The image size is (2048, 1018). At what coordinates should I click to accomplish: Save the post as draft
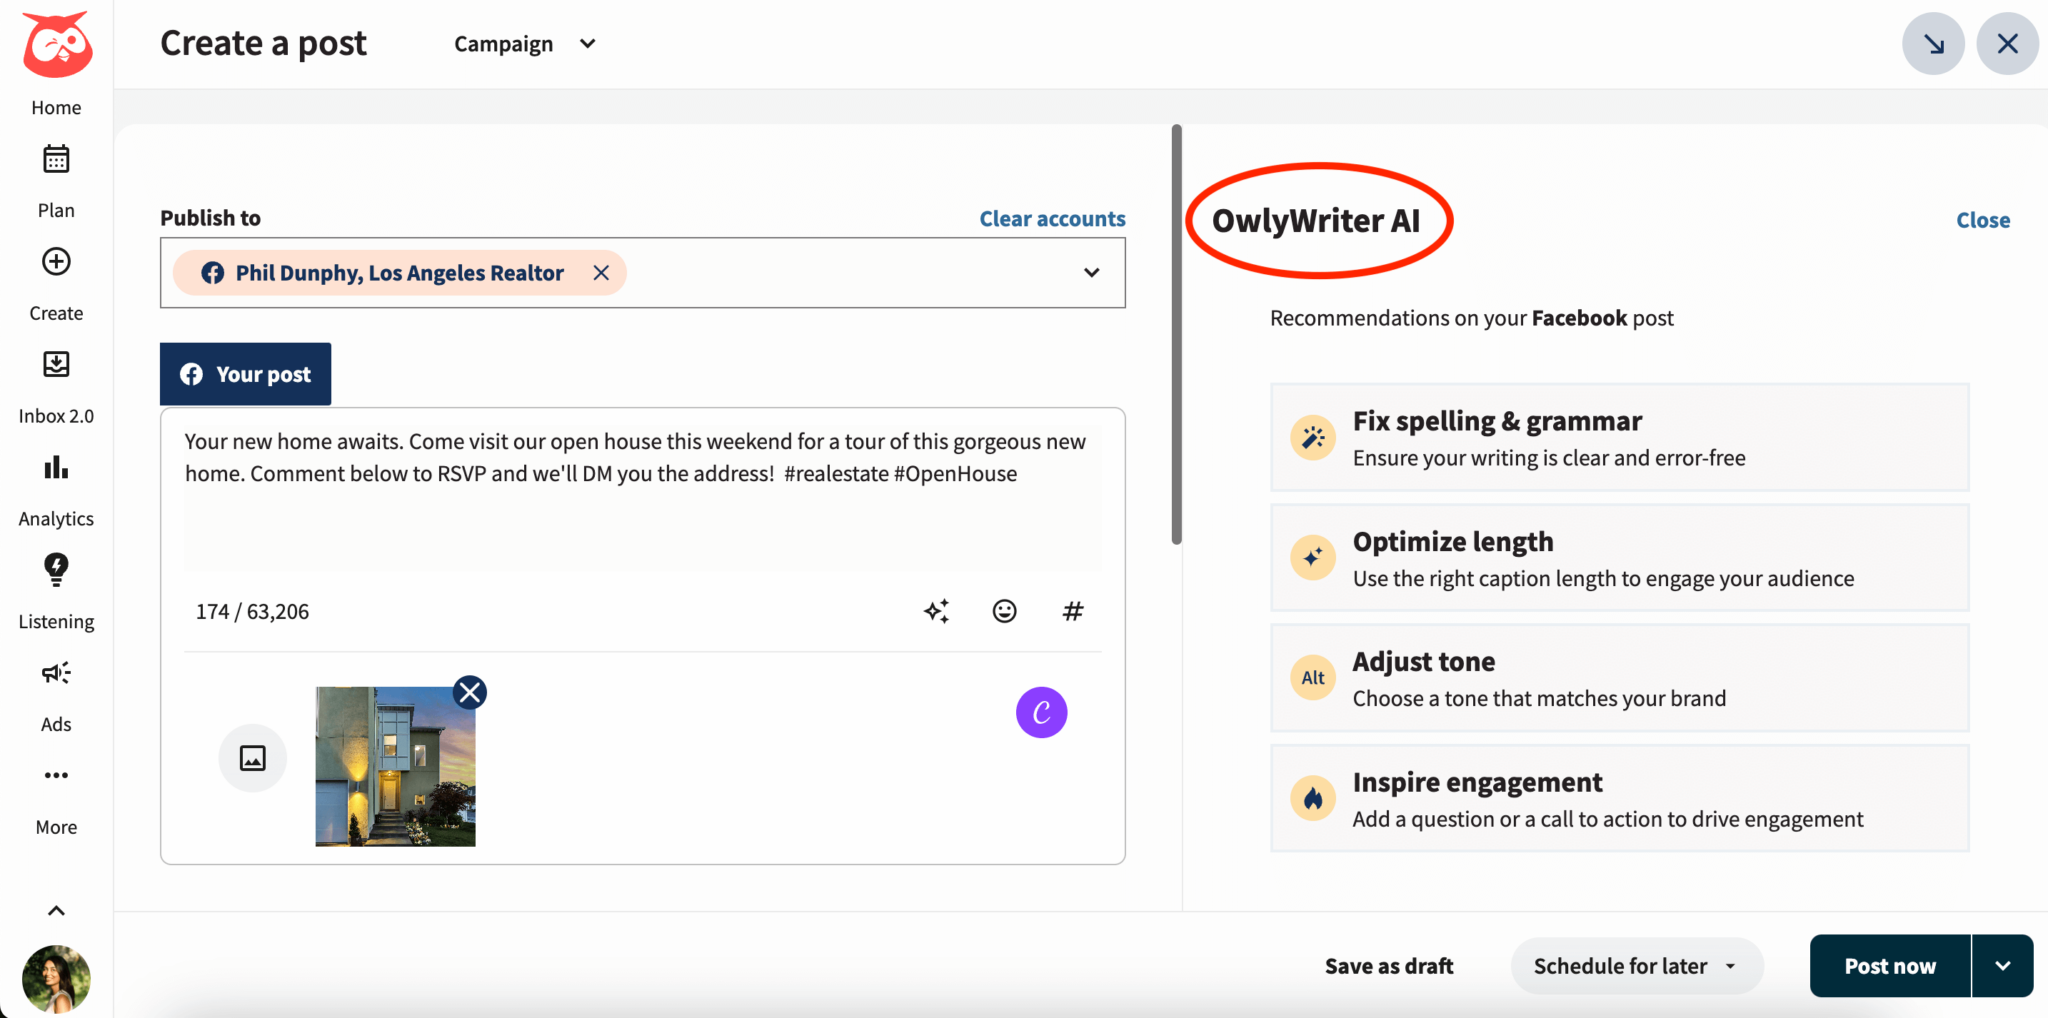click(1388, 966)
